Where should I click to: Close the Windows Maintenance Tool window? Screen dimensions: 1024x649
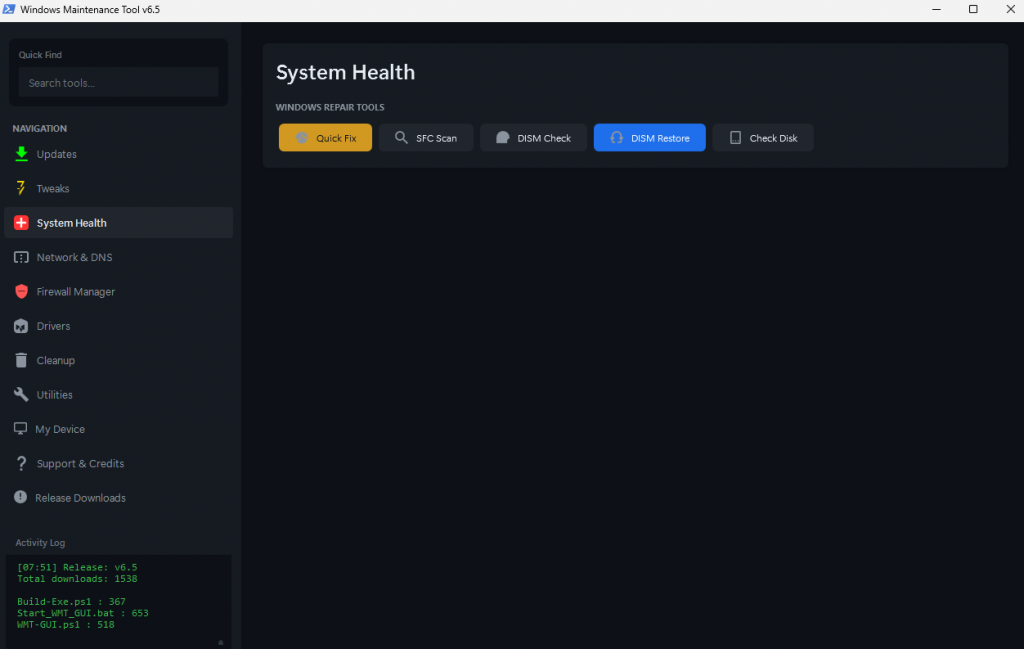tap(1010, 9)
